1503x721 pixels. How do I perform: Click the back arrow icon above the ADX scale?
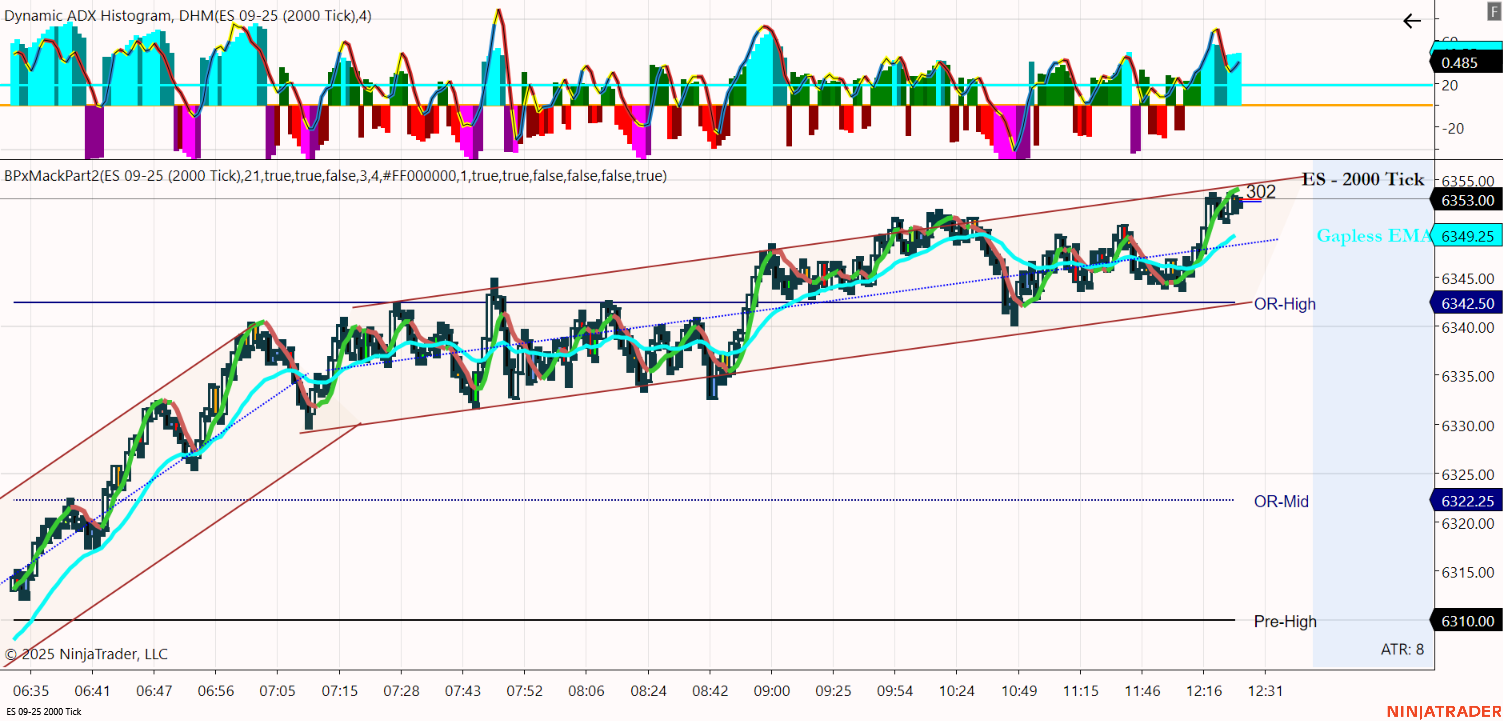[x=1412, y=21]
